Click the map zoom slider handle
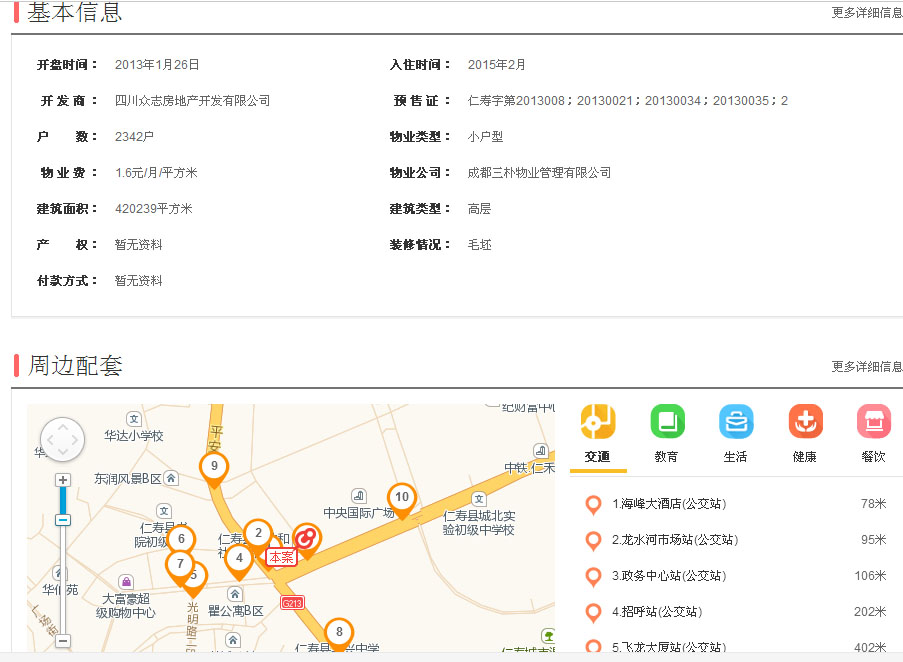903x662 pixels. tap(63, 520)
